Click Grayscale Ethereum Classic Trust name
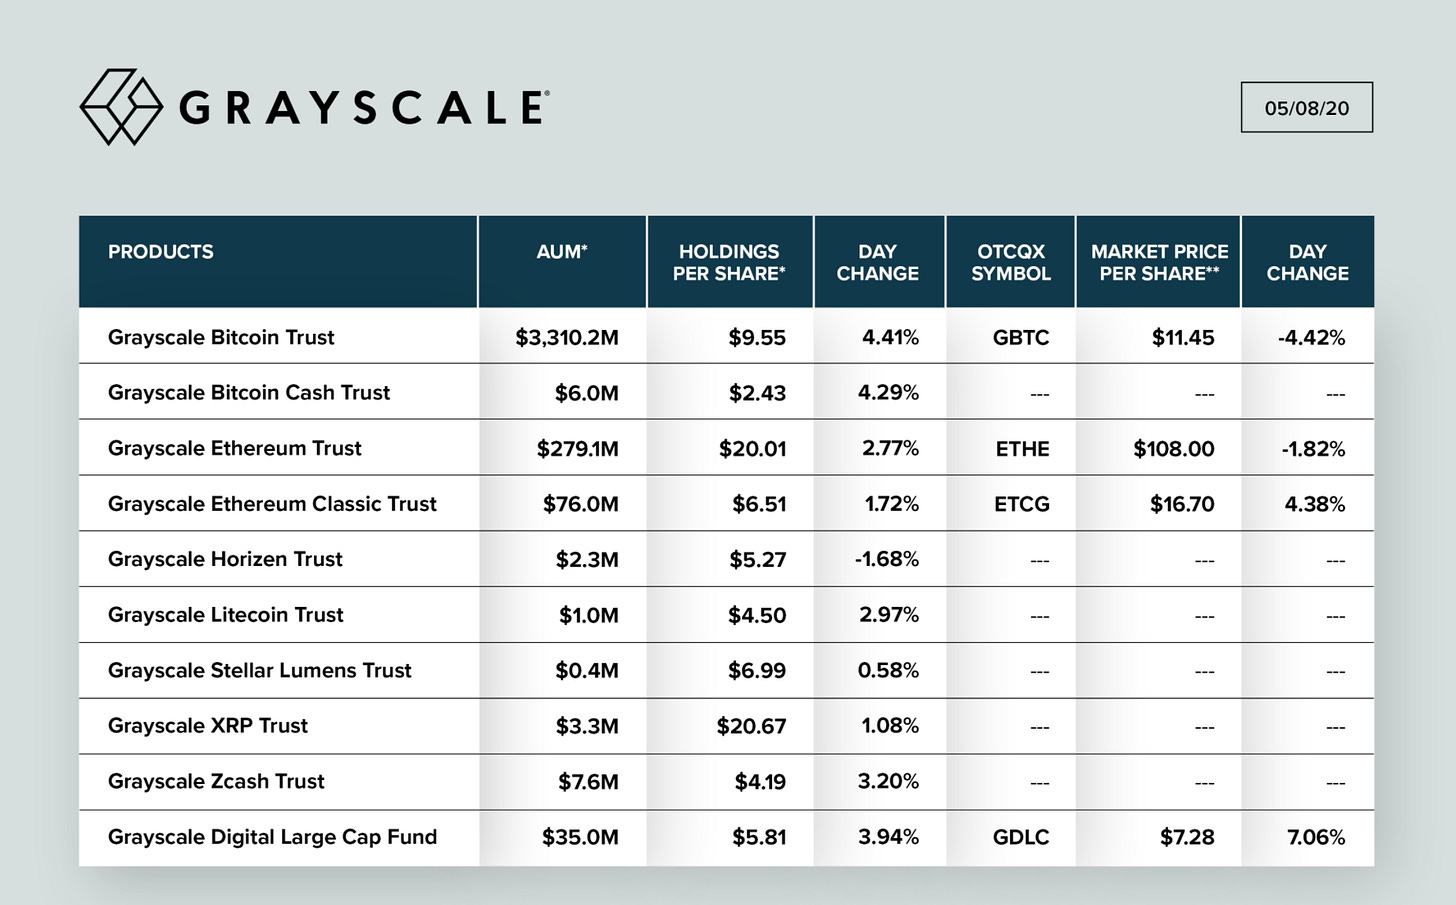The width and height of the screenshot is (1456, 905). (272, 504)
